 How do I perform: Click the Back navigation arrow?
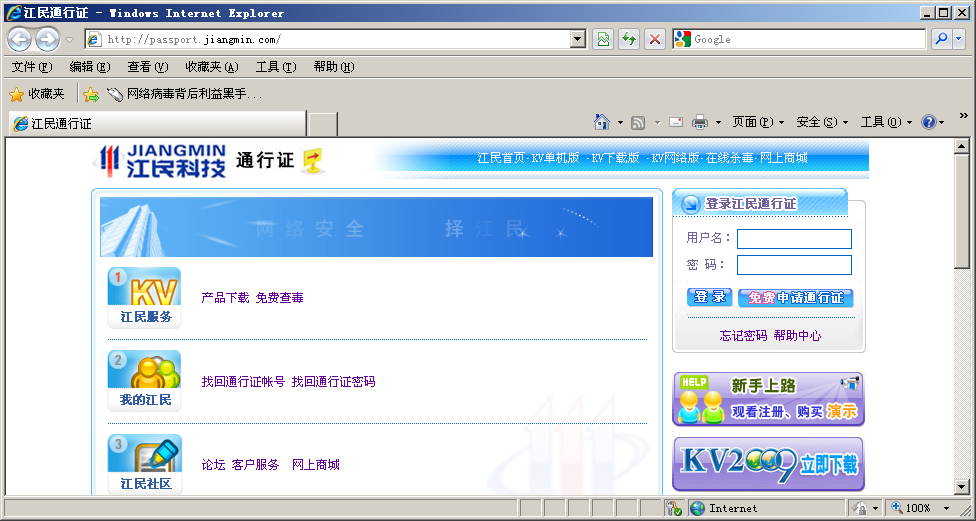(x=19, y=40)
